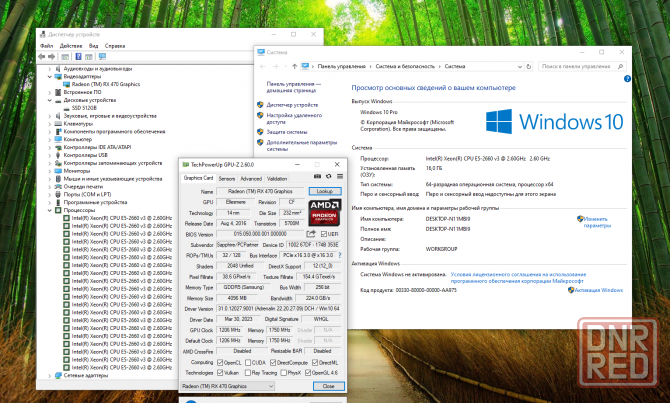Click the blue question-mark Help icon in Device Manager toolbar
This screenshot has width=670, height=403.
coord(79,56)
